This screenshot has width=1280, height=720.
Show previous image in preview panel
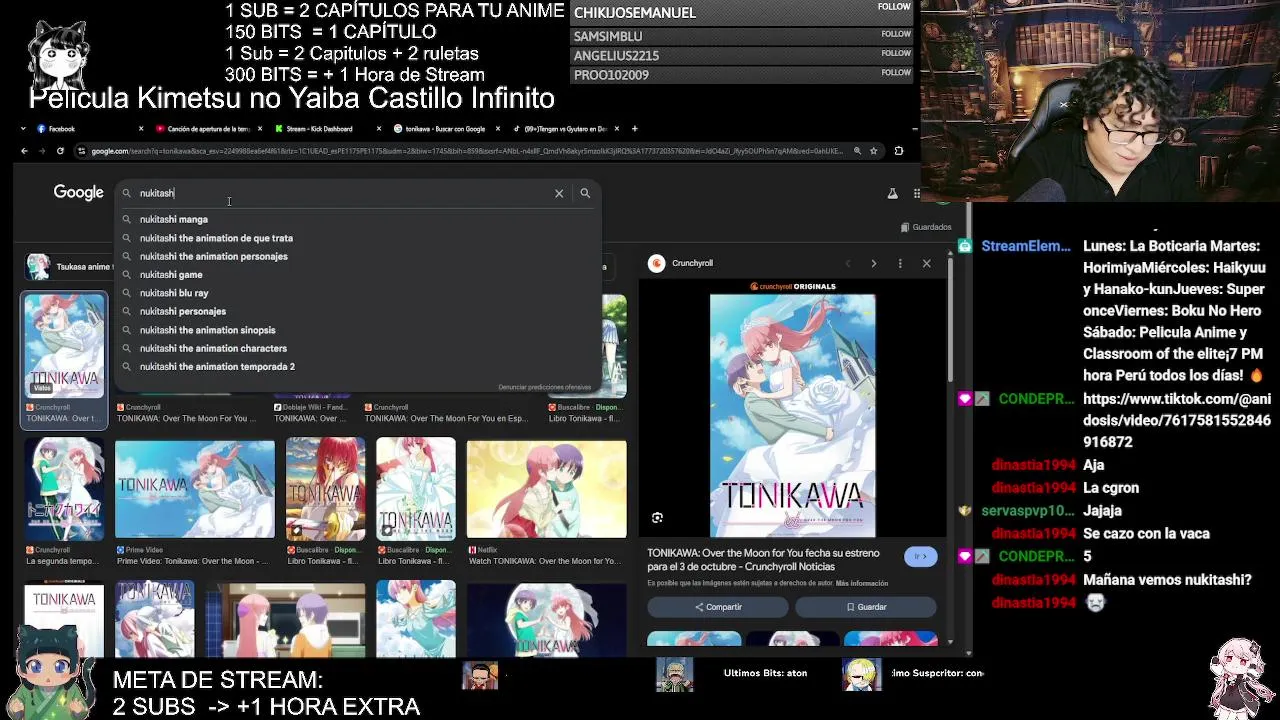(x=847, y=263)
